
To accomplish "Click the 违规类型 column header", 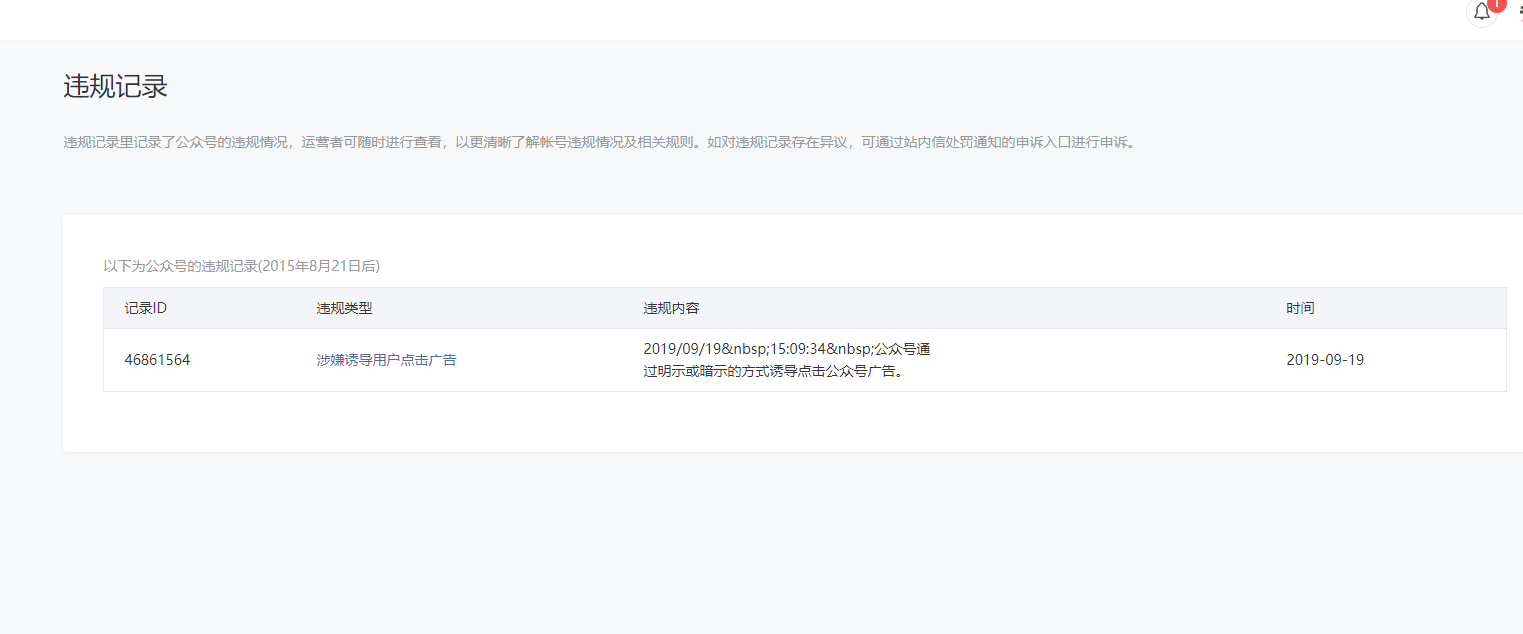I will tap(344, 308).
